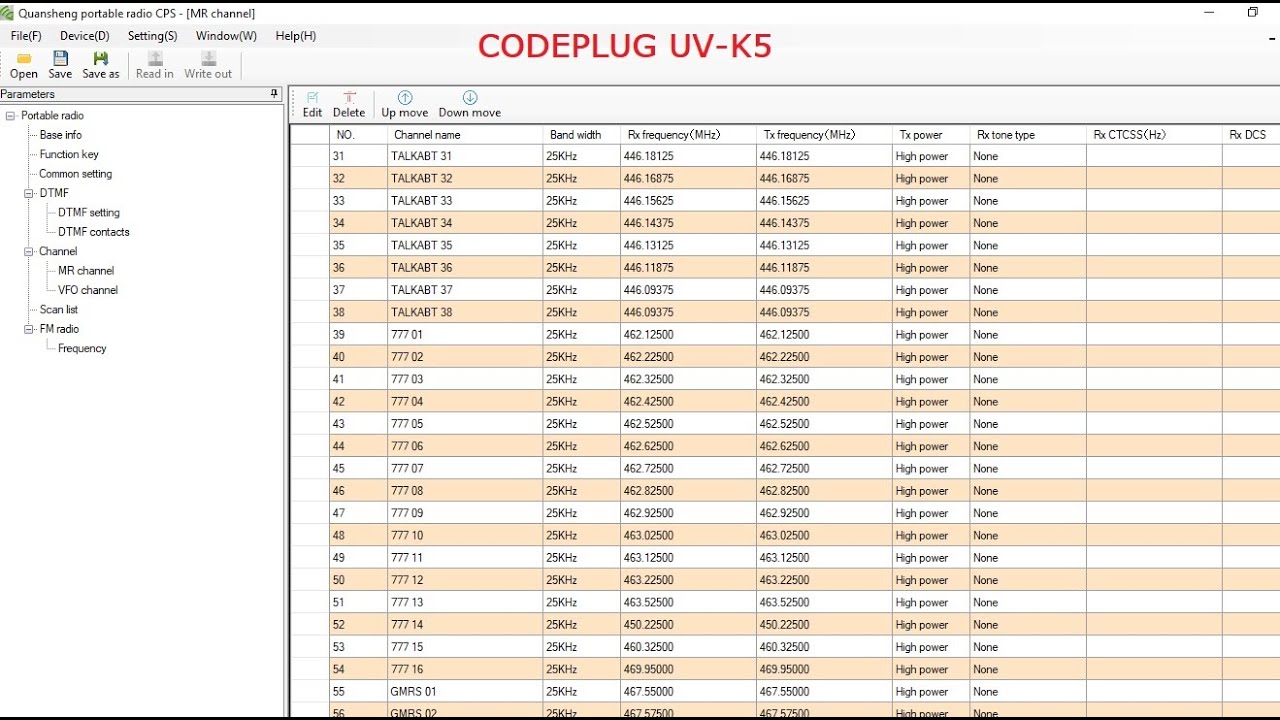
Task: Click band width cell of row 45
Action: [582, 469]
